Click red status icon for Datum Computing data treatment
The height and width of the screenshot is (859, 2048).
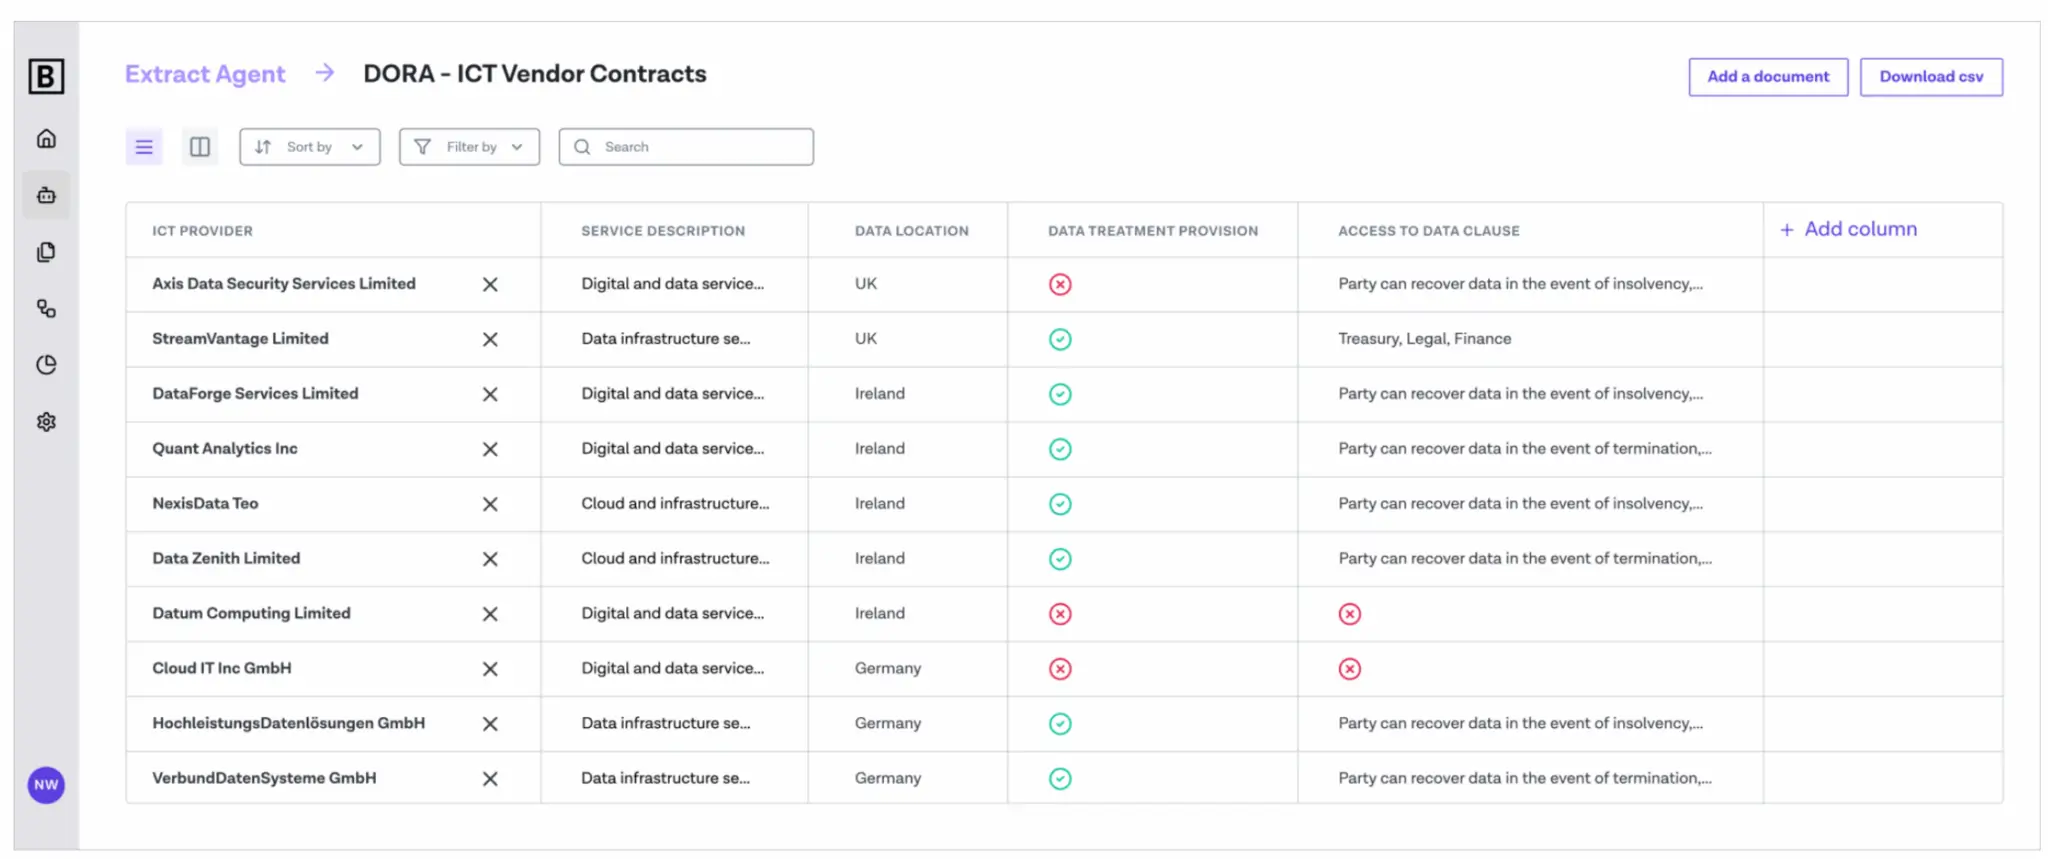(x=1060, y=614)
